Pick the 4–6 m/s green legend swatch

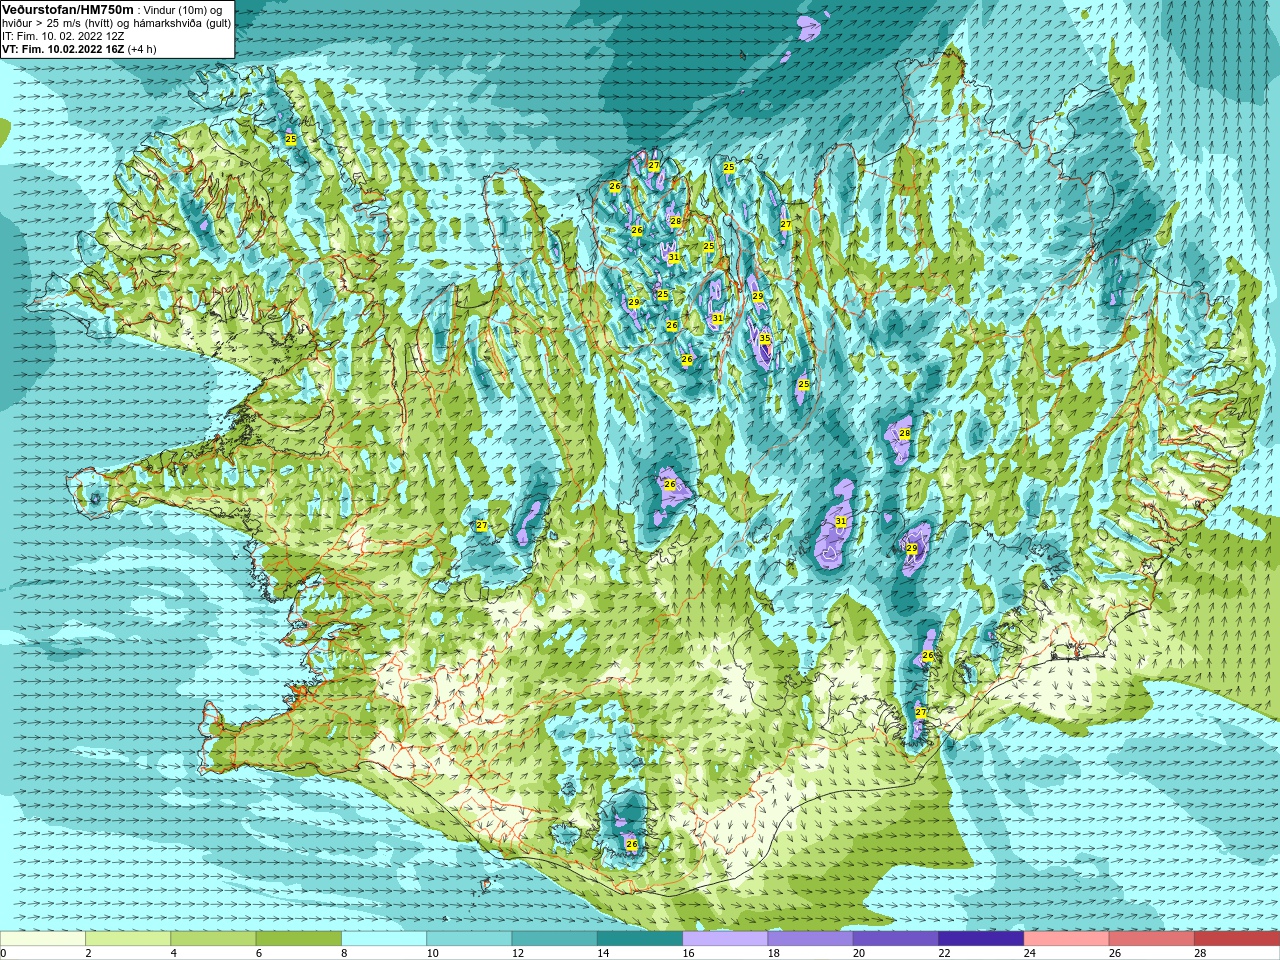[213, 939]
